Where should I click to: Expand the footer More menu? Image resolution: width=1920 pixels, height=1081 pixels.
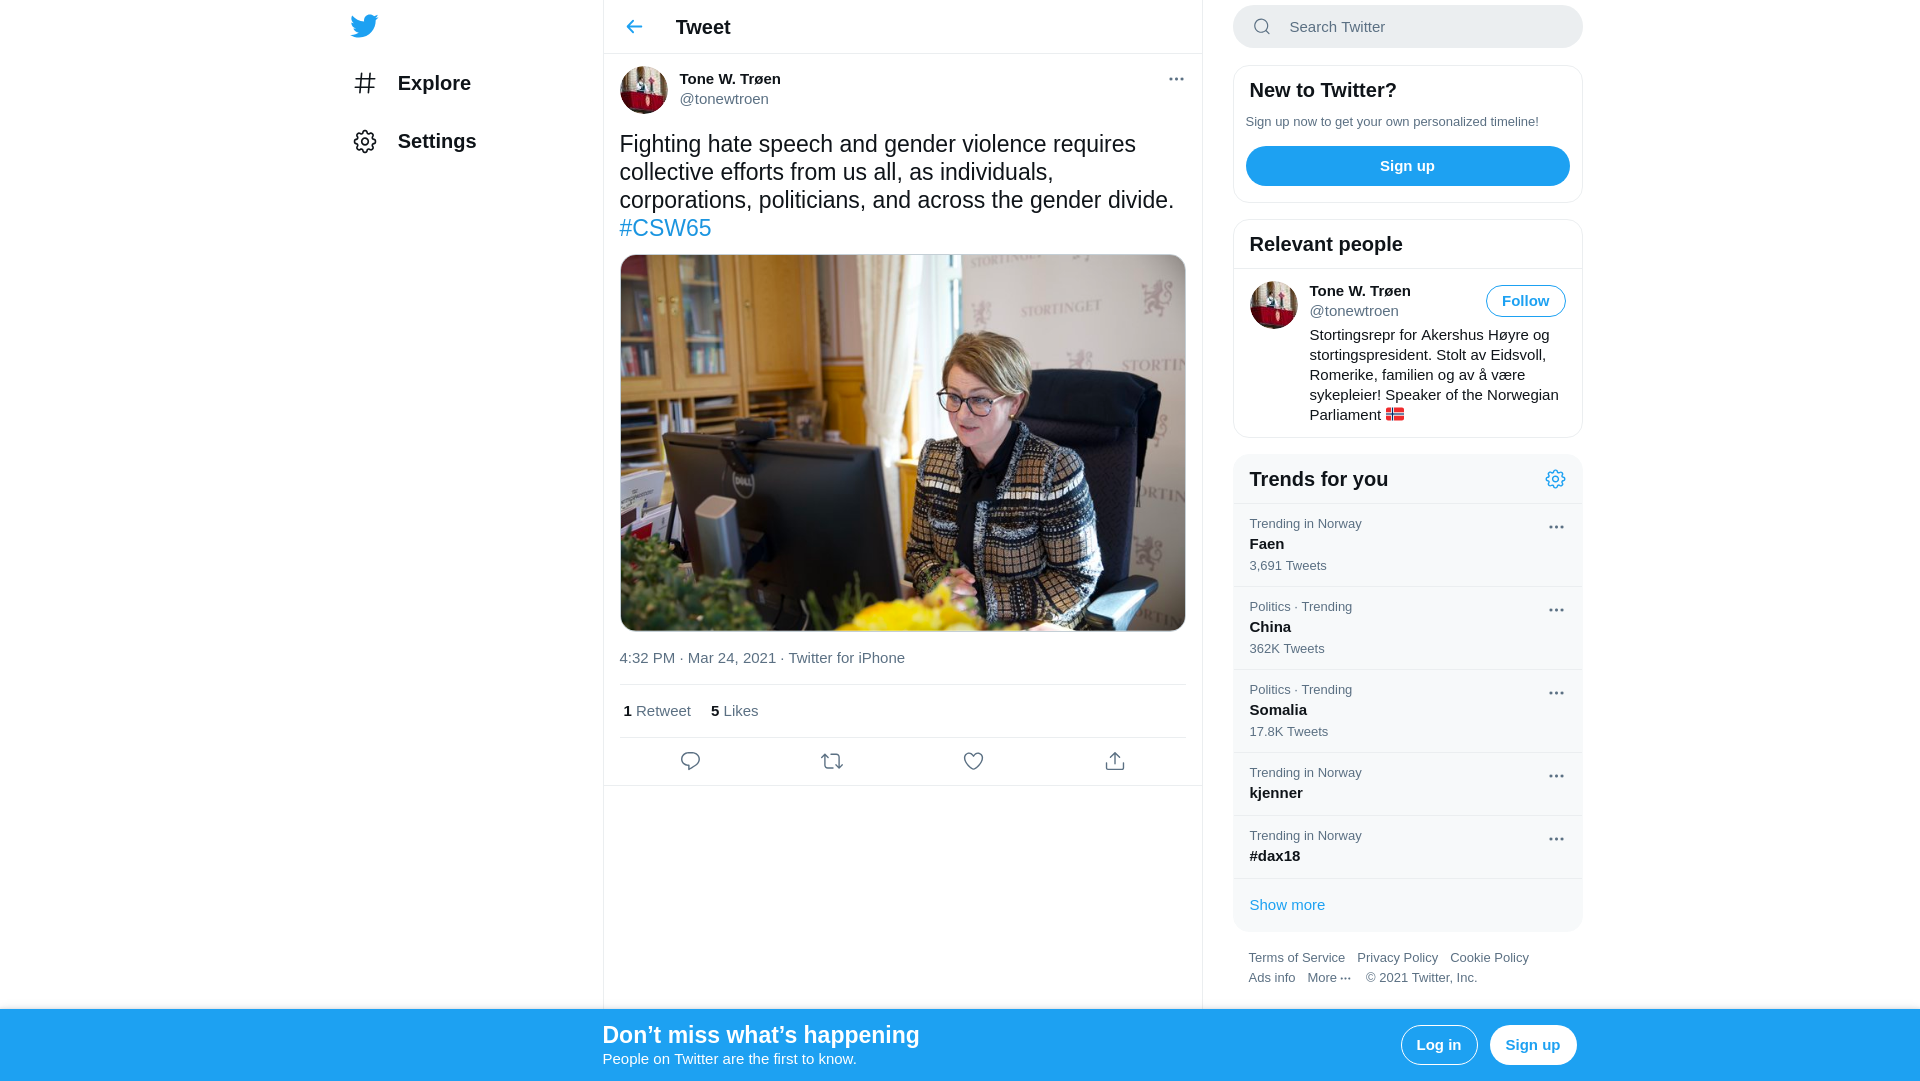pos(1329,978)
